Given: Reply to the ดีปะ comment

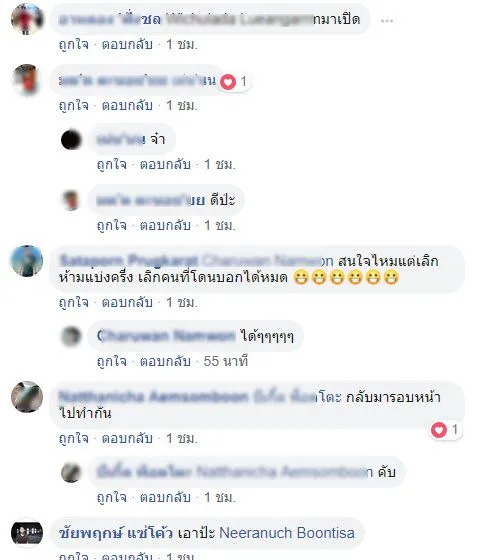Looking at the screenshot, I should pyautogui.click(x=165, y=225).
